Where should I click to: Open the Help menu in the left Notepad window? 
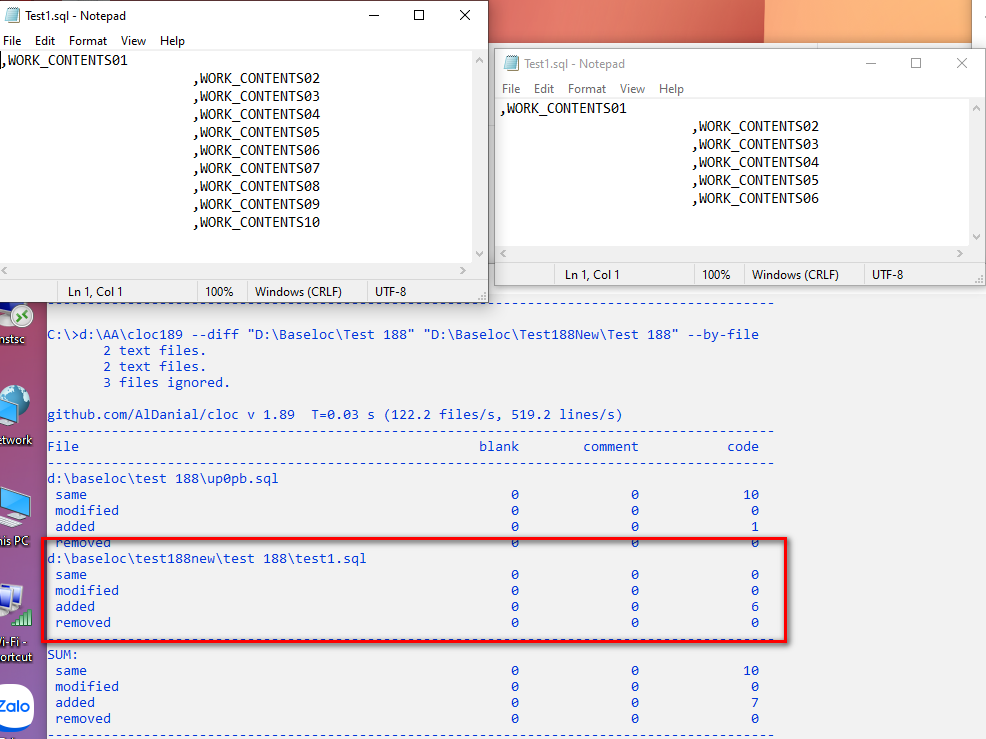[172, 41]
